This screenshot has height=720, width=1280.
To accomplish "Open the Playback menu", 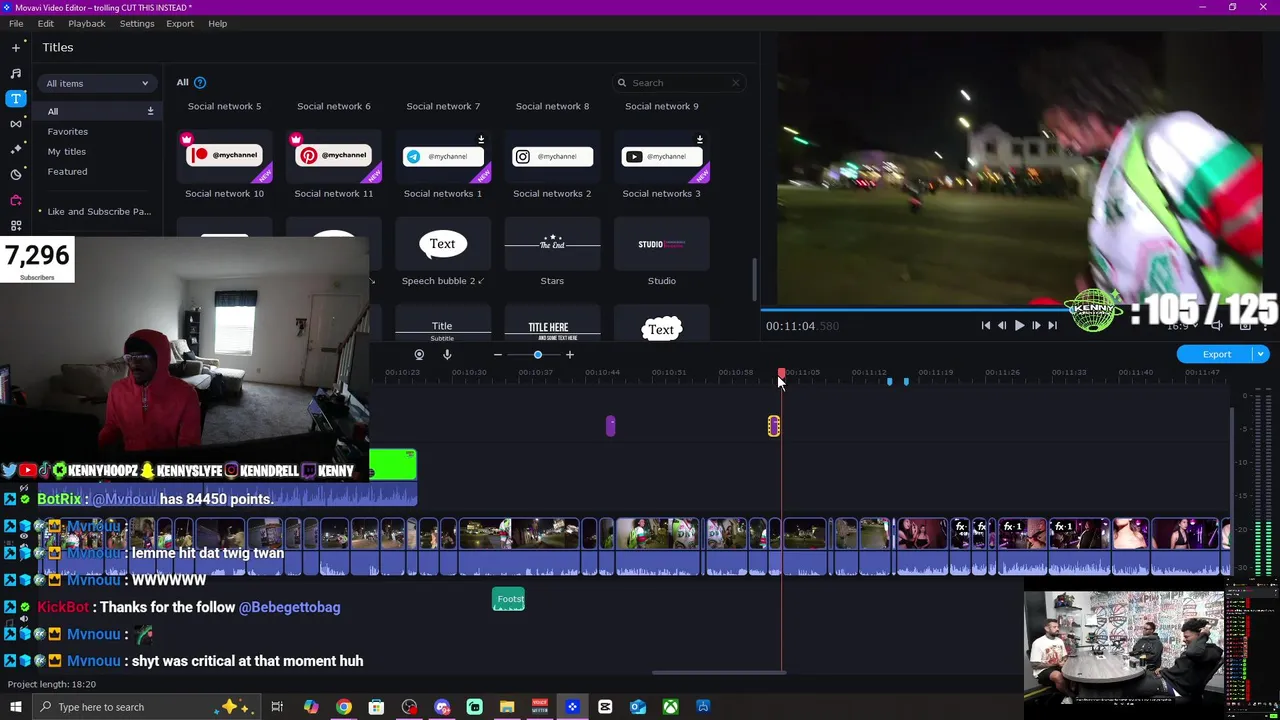I will click(x=87, y=23).
